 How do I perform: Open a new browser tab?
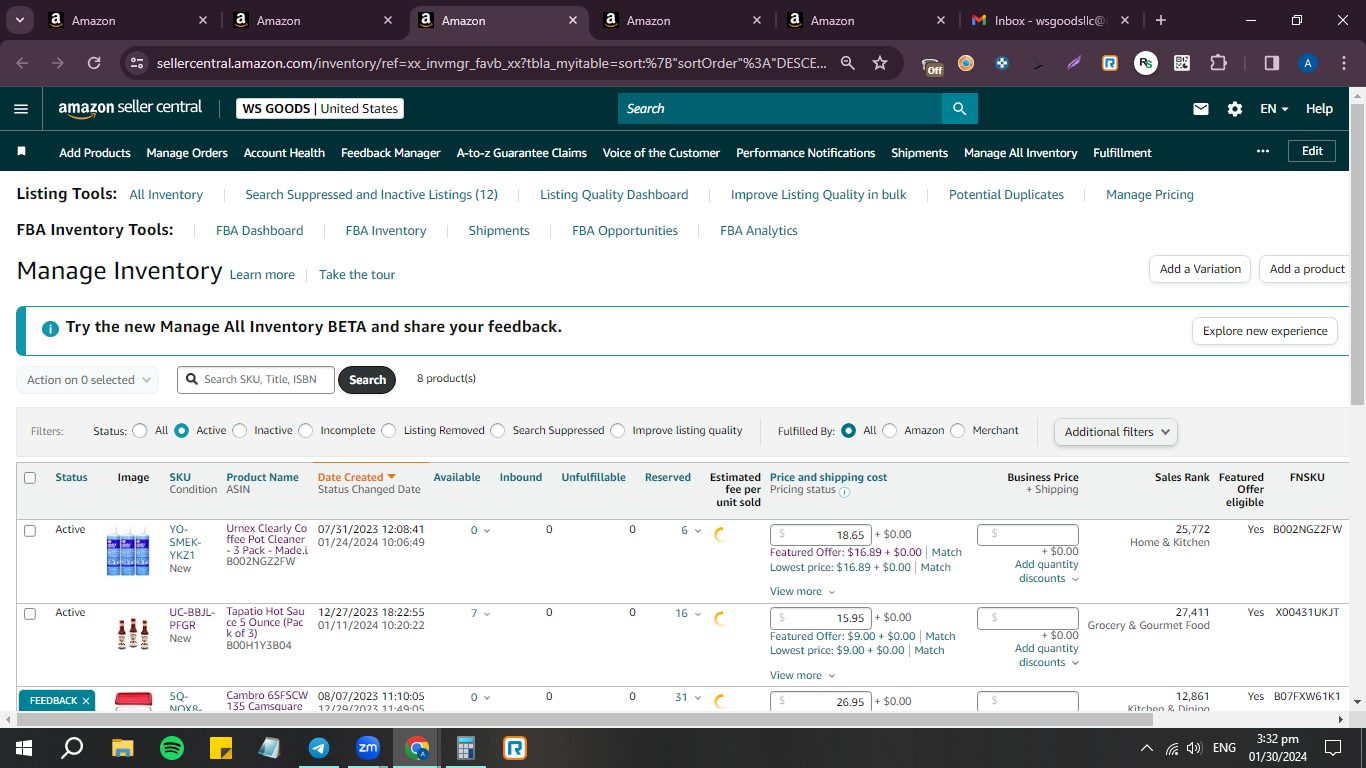(x=1161, y=20)
